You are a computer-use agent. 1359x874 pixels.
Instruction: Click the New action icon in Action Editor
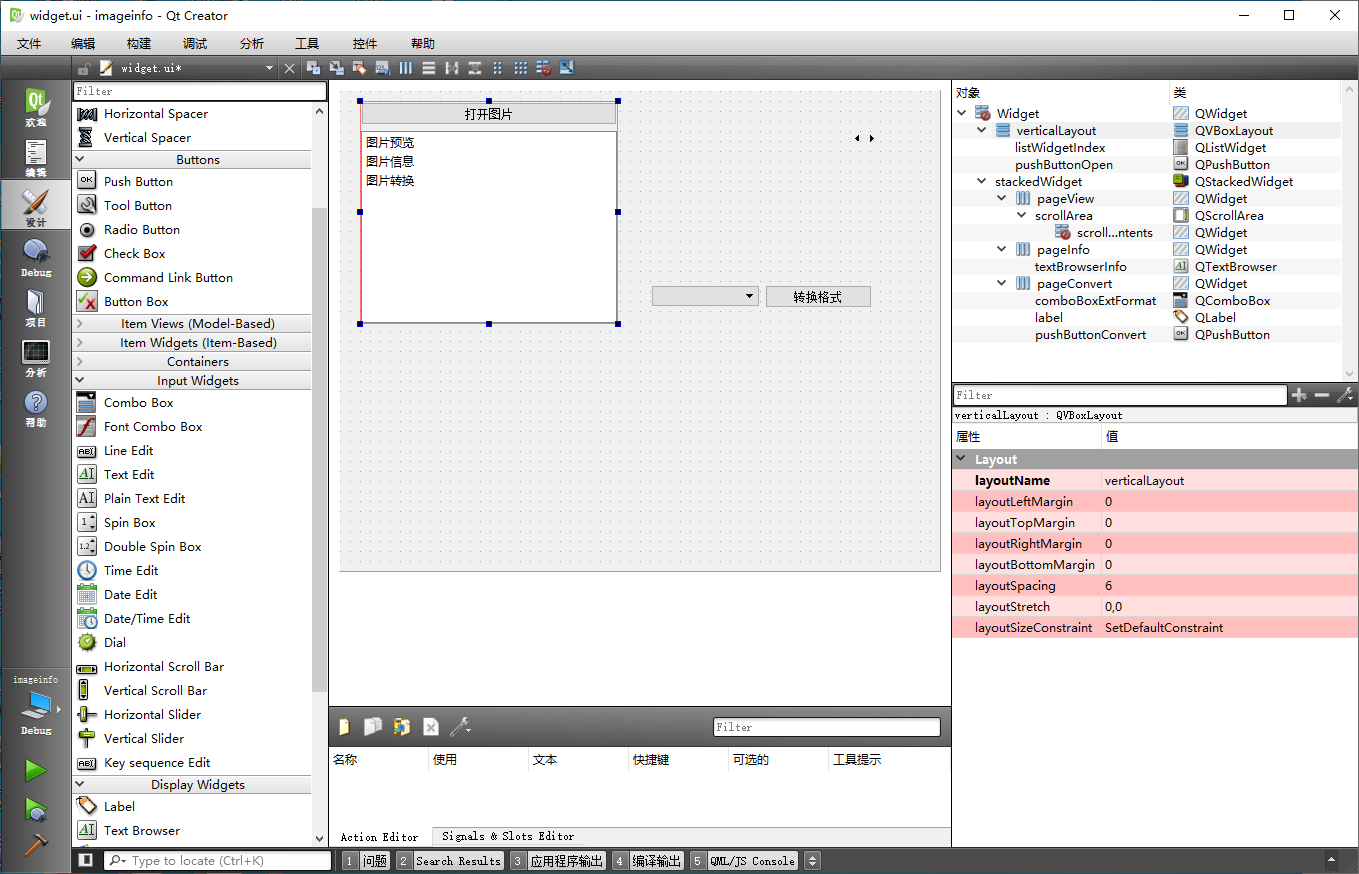[x=343, y=727]
